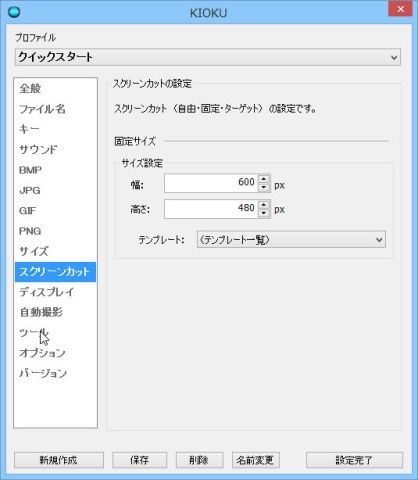Select BMP in the category list
The height and width of the screenshot is (480, 418).
click(55, 170)
